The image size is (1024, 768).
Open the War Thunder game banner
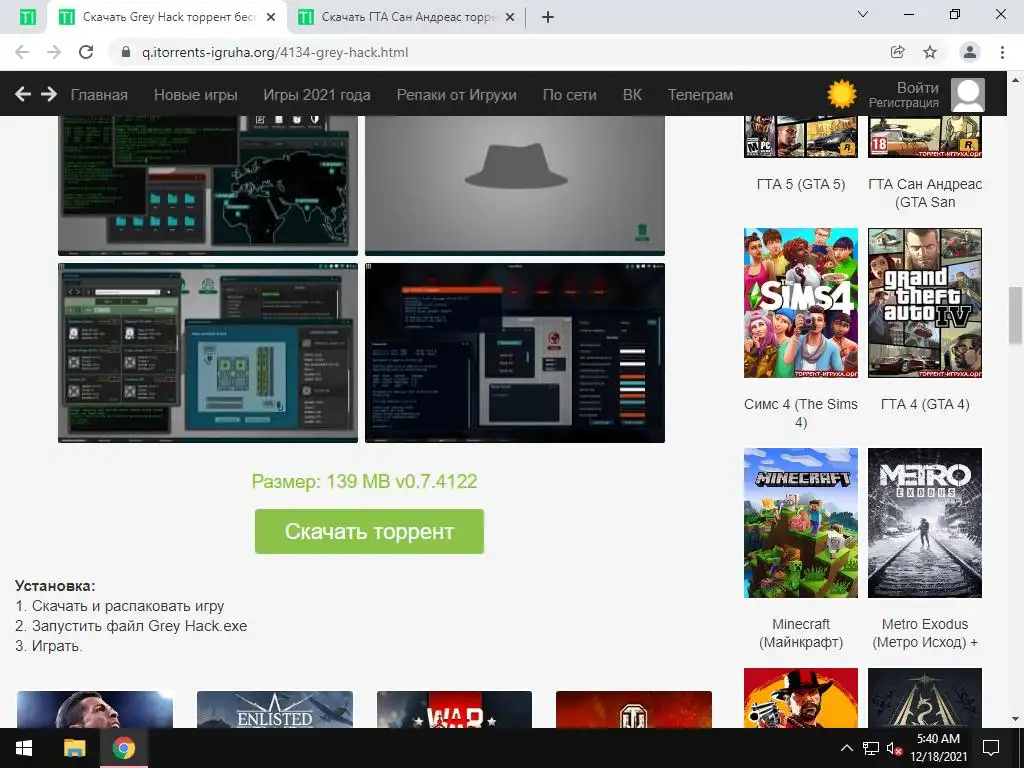455,709
